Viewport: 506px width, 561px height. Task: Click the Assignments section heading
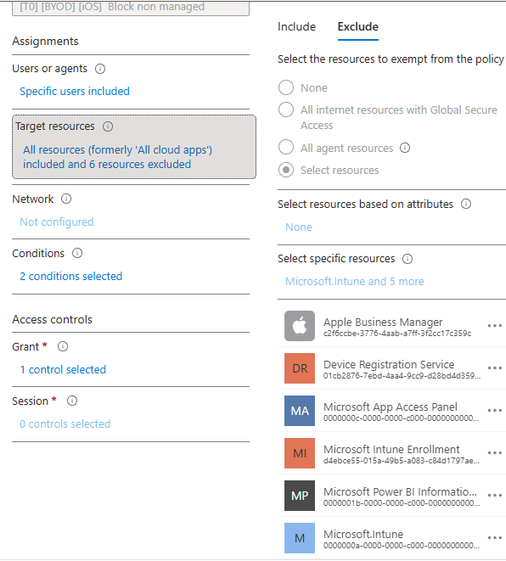click(x=45, y=41)
